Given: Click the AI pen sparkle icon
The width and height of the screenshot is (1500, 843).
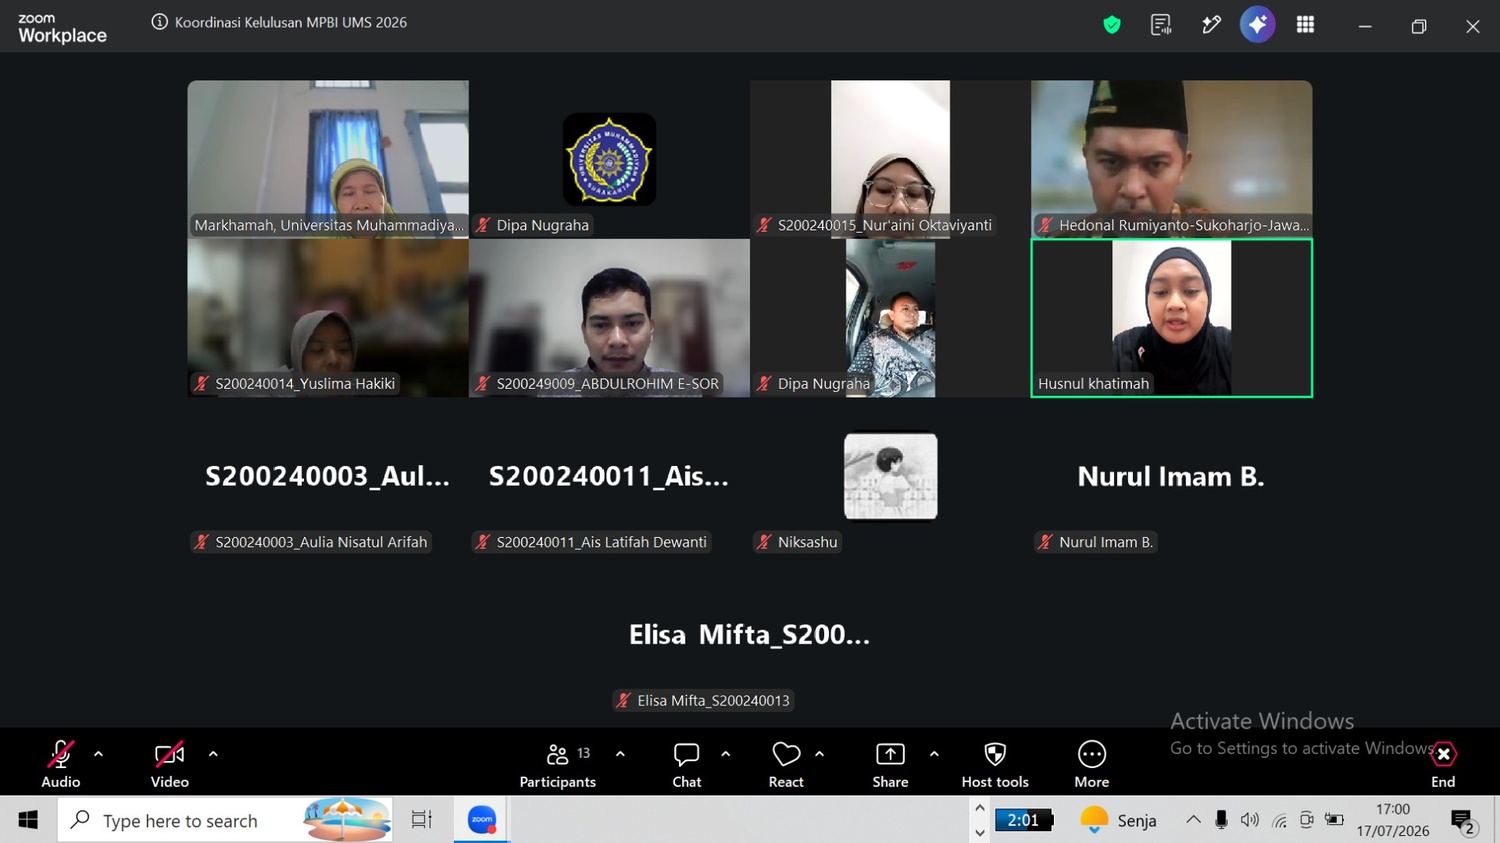Looking at the screenshot, I should pos(1211,25).
